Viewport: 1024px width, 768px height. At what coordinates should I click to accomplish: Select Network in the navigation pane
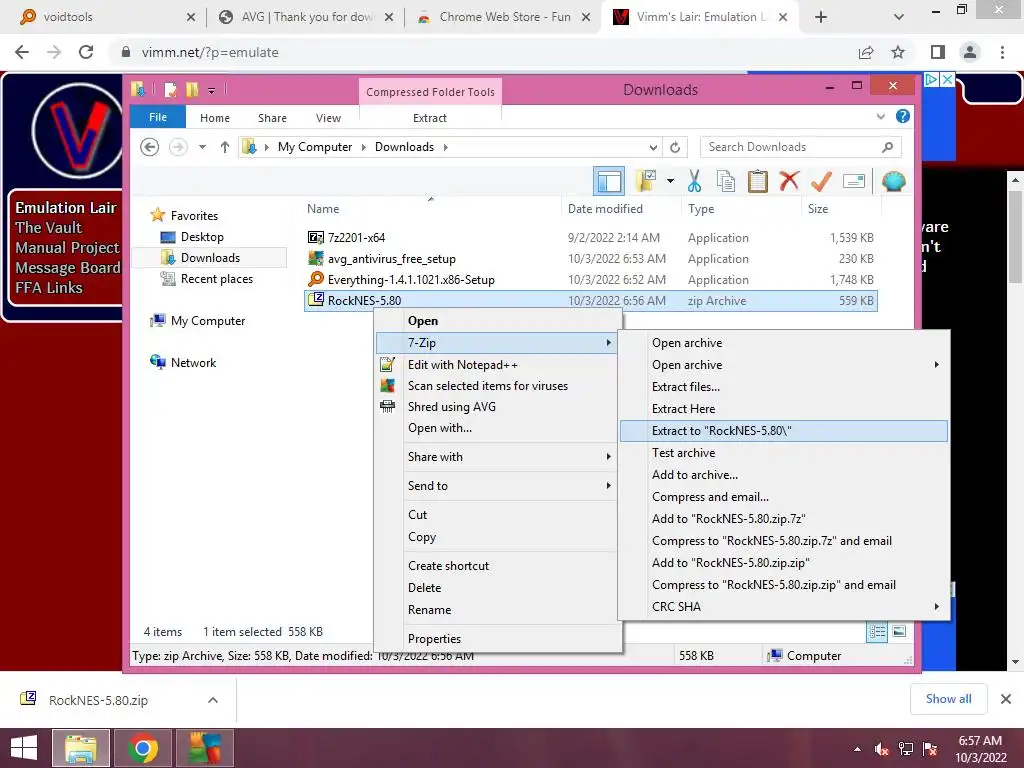point(193,362)
